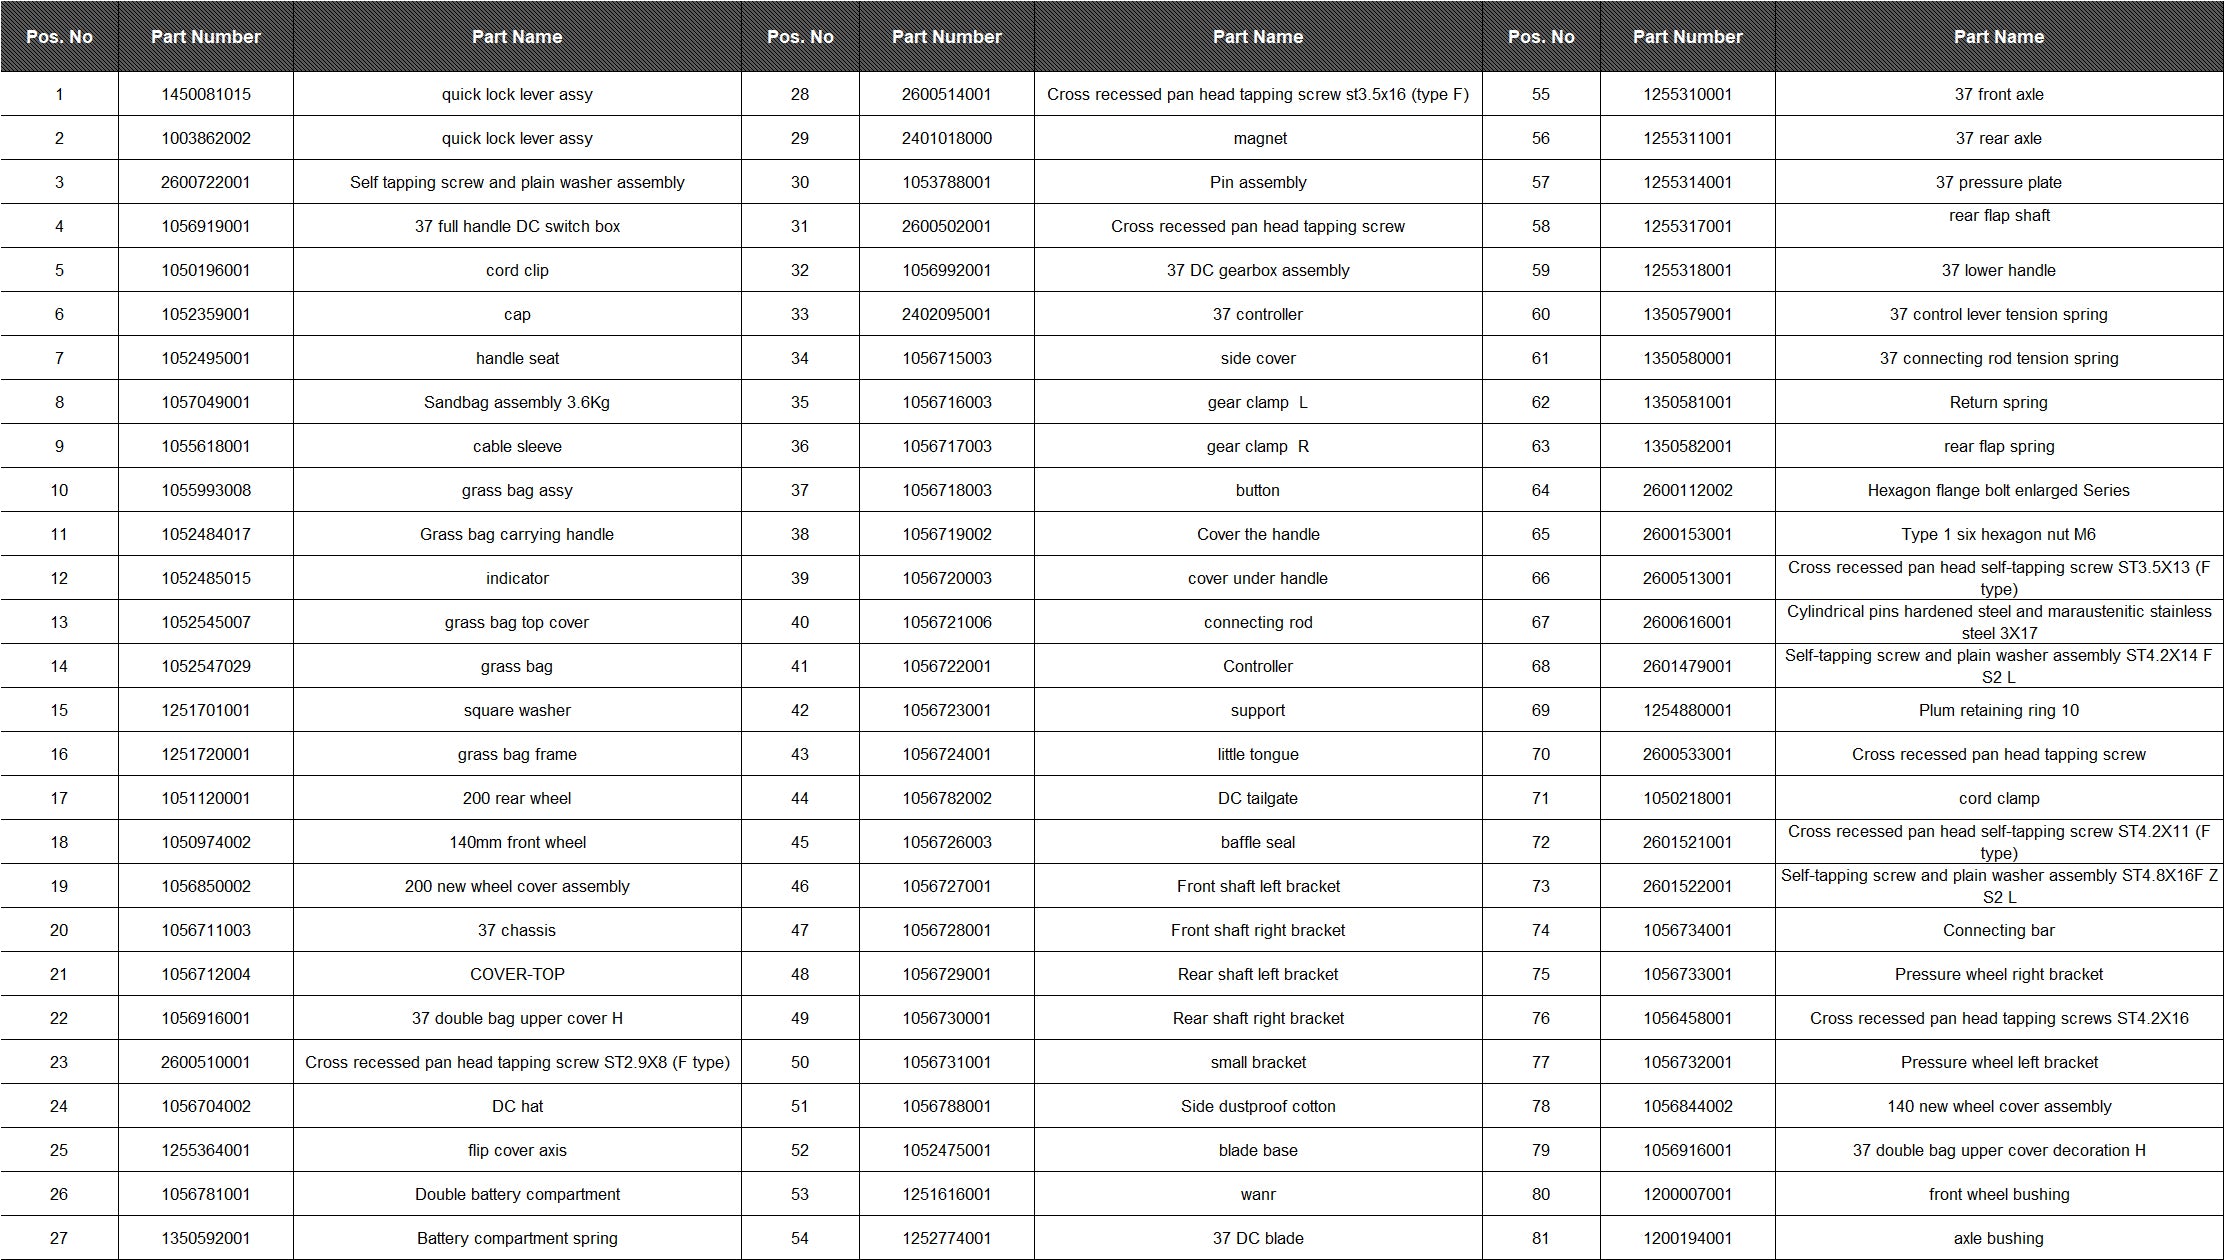Click the third Part Name column header
This screenshot has width=2224, height=1260.
coord(1998,37)
